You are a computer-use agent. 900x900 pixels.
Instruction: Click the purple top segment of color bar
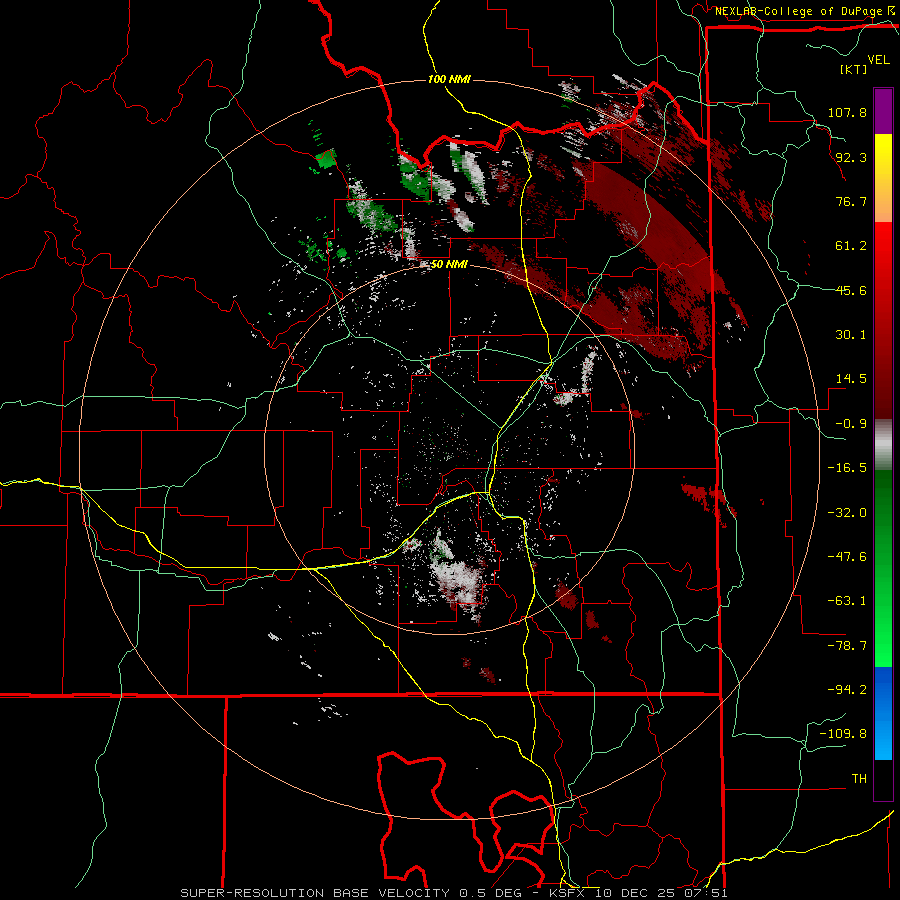(x=883, y=111)
